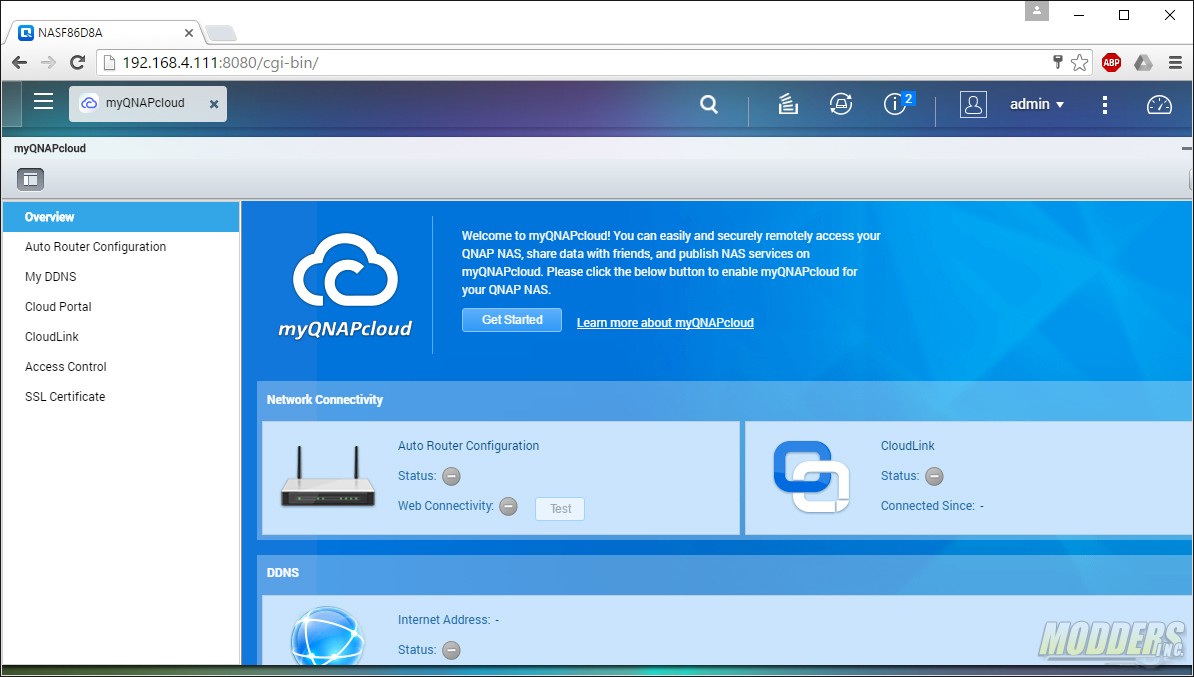1194x677 pixels.
Task: Click the Internet Address label
Action: click(x=444, y=620)
